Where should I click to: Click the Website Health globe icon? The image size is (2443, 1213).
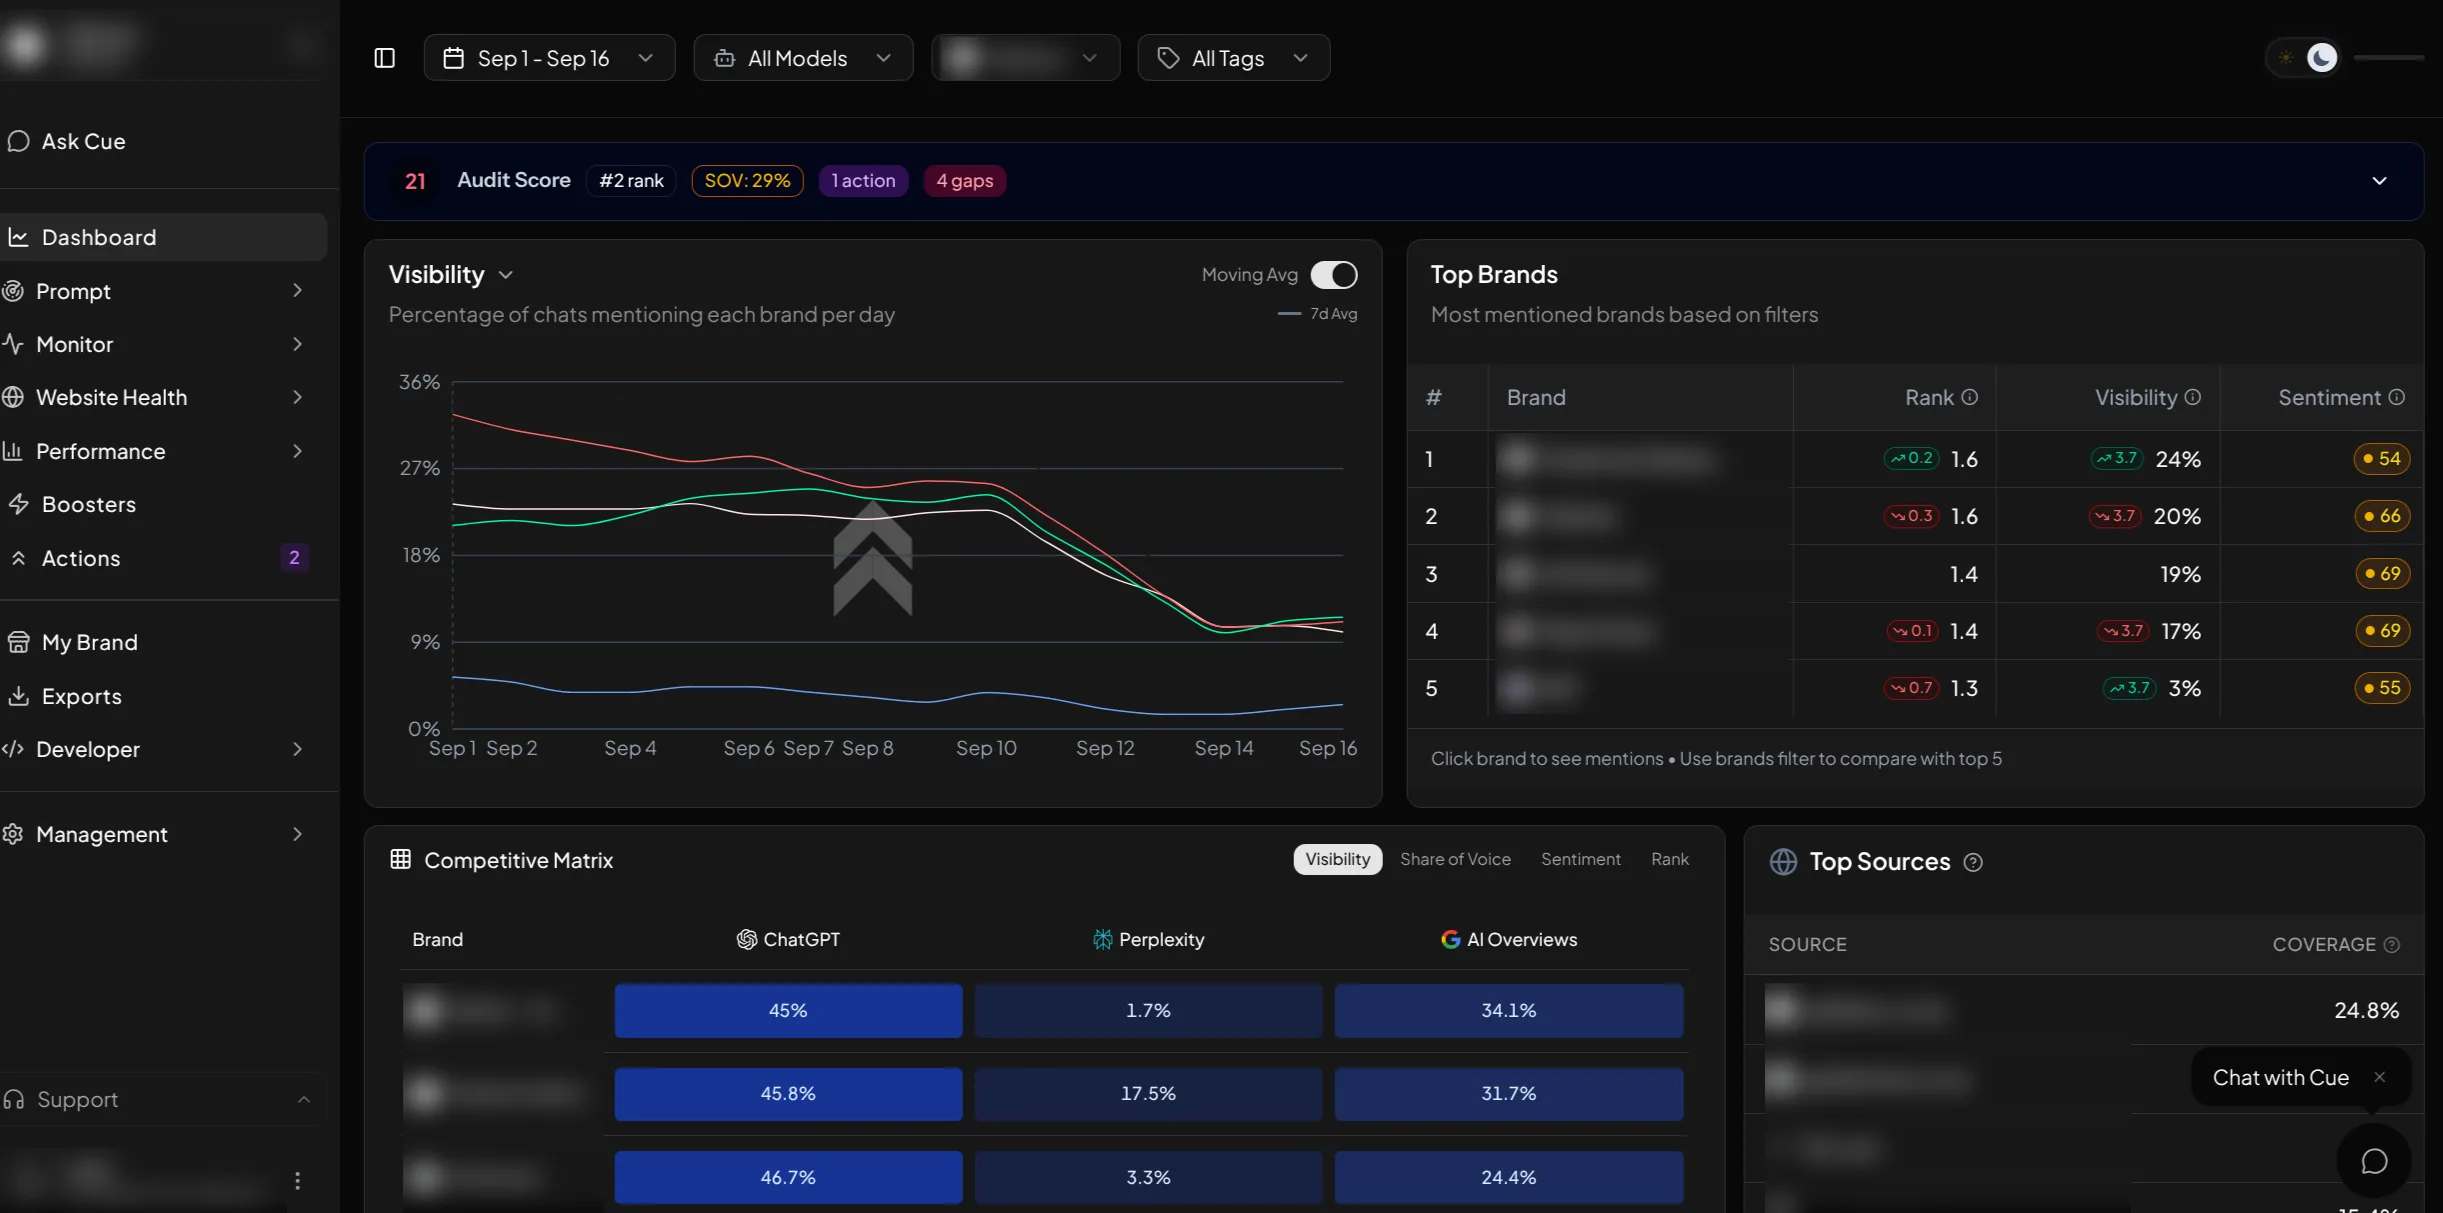click(x=13, y=397)
